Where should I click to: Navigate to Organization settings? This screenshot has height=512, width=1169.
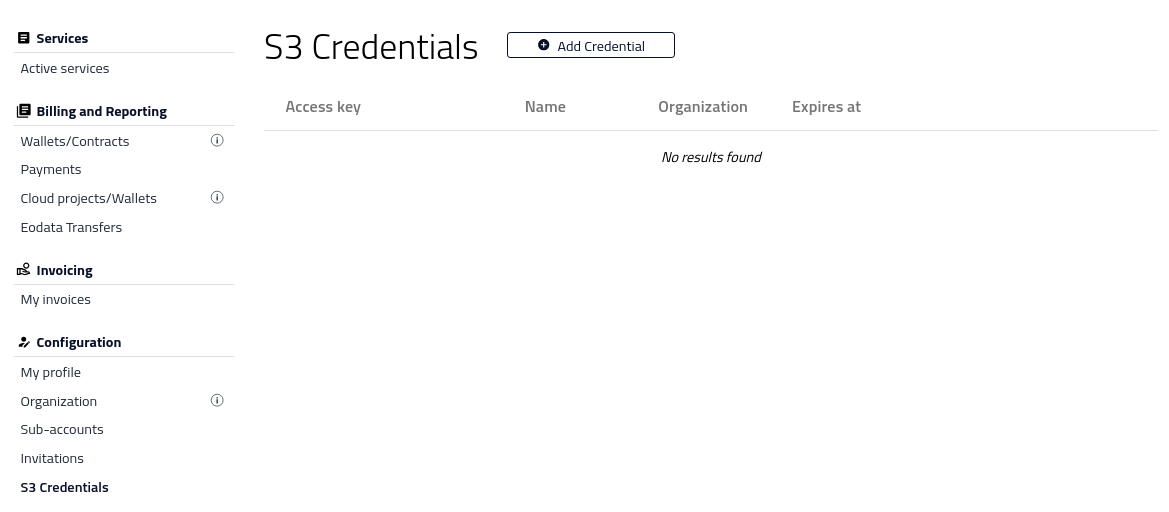pos(59,402)
